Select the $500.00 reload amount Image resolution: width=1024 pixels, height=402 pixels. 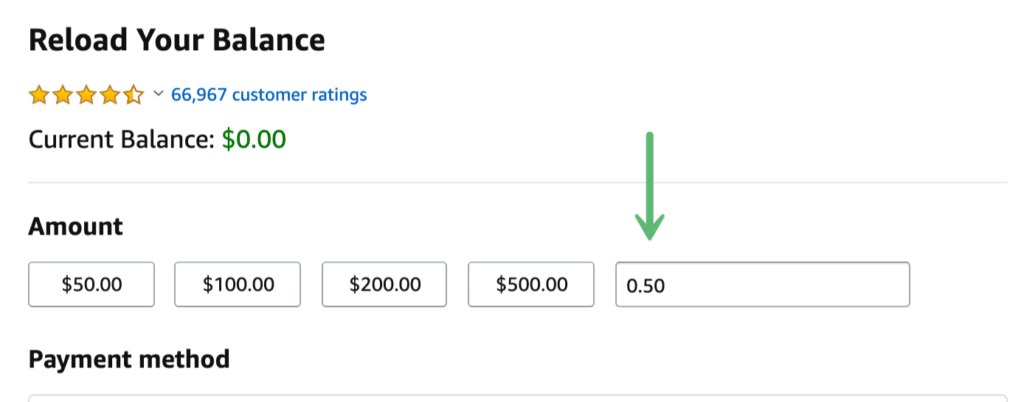click(x=531, y=285)
